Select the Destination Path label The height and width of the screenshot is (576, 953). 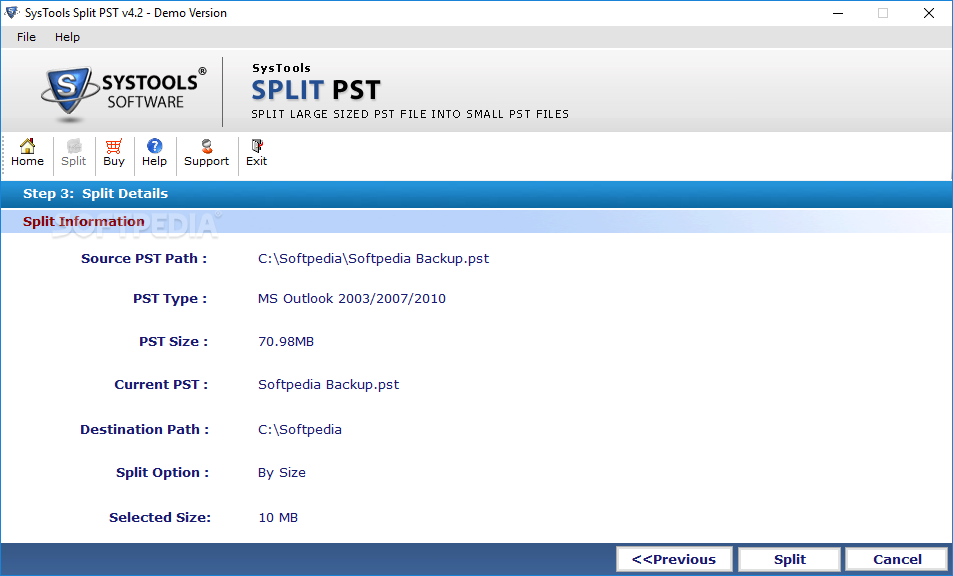click(145, 430)
